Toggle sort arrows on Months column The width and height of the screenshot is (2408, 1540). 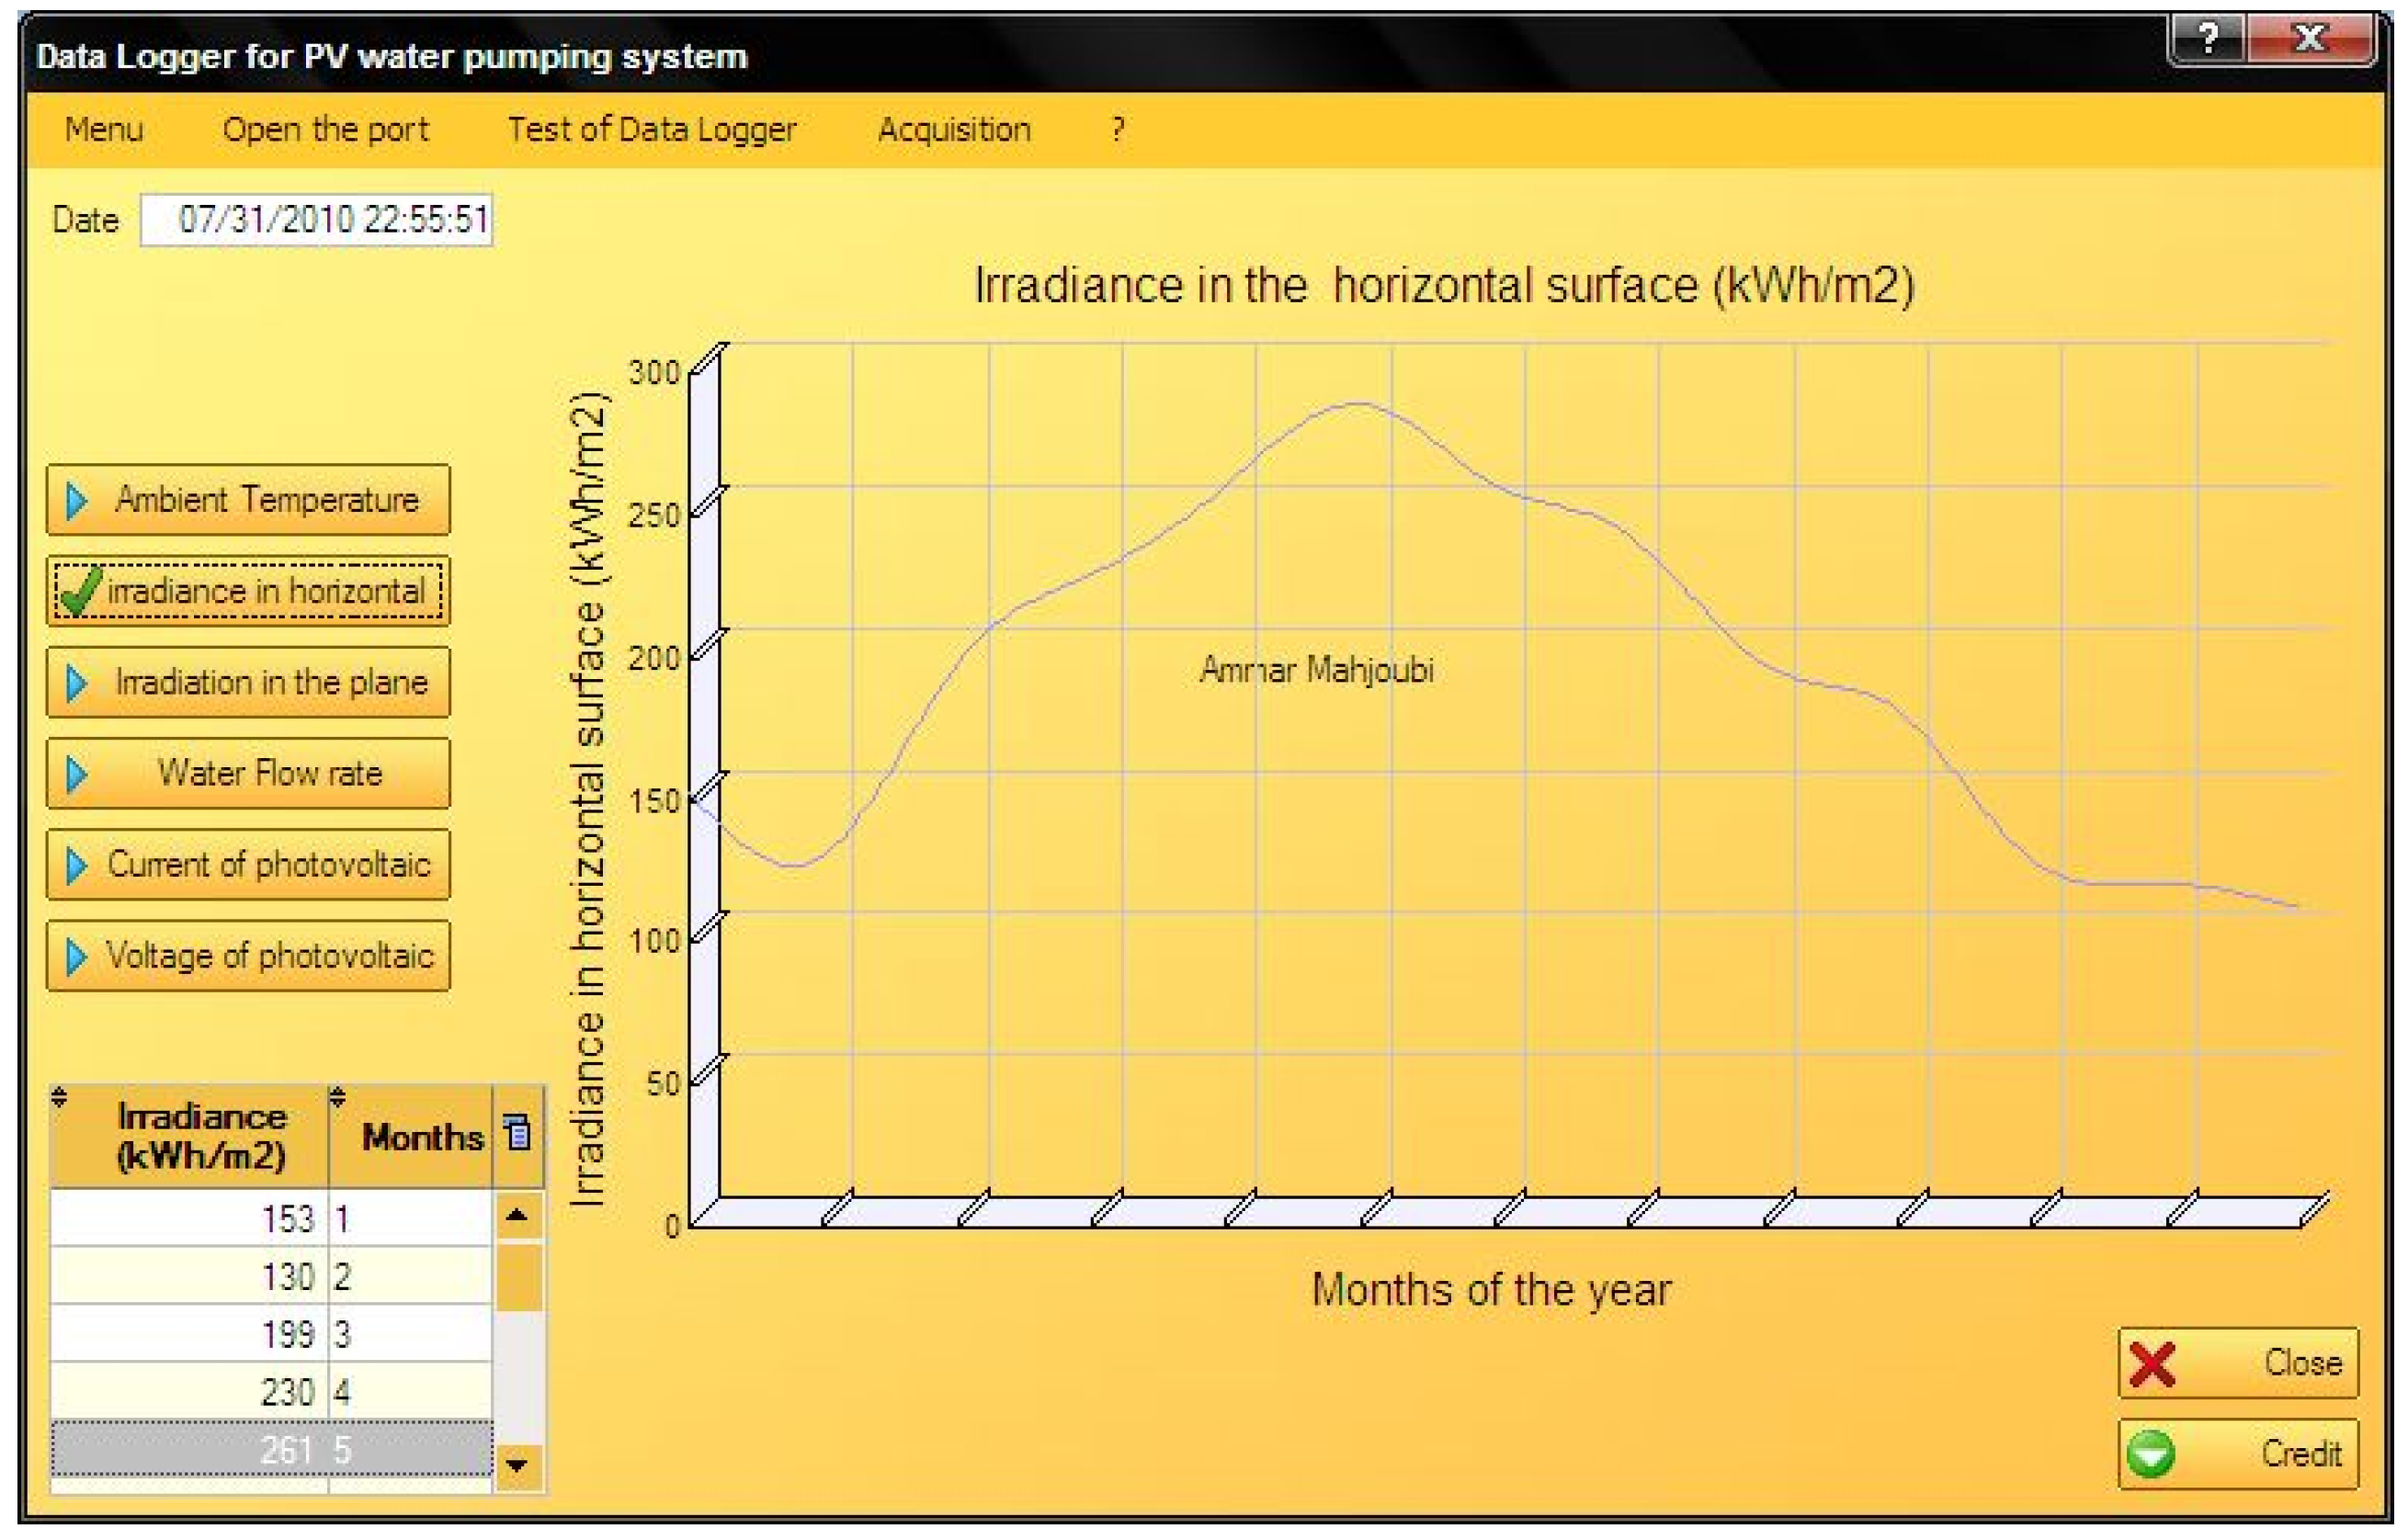coord(337,1097)
